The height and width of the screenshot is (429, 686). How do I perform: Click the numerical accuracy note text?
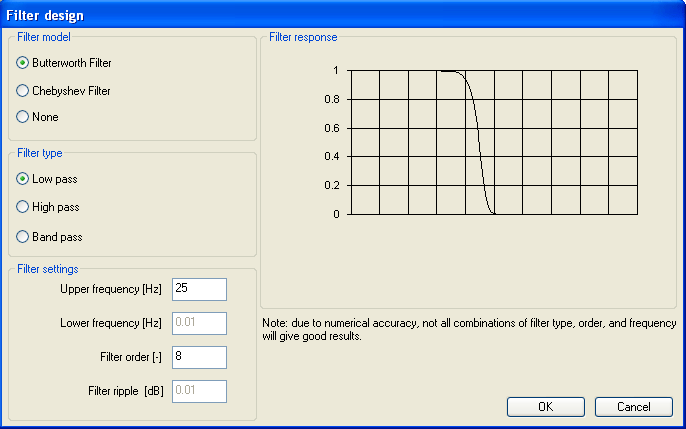[x=468, y=330]
